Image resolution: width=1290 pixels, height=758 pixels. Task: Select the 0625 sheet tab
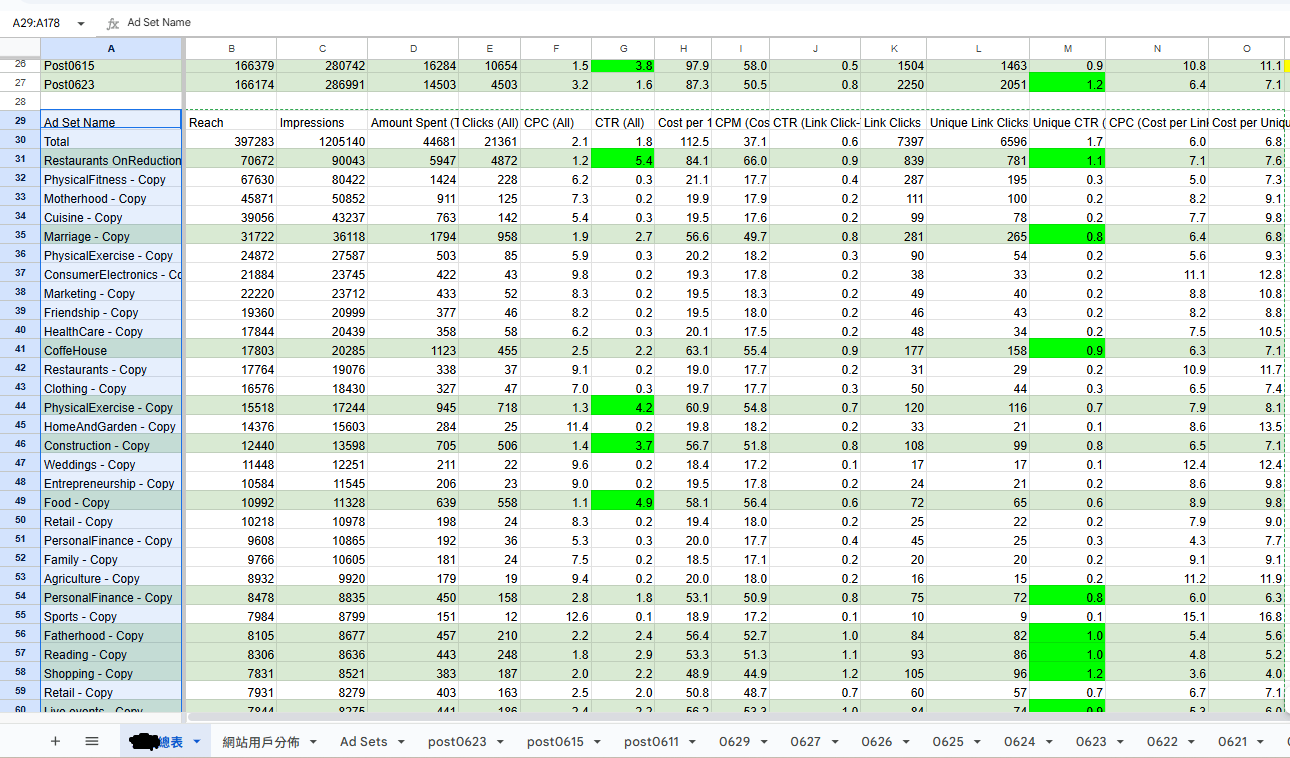coord(948,742)
